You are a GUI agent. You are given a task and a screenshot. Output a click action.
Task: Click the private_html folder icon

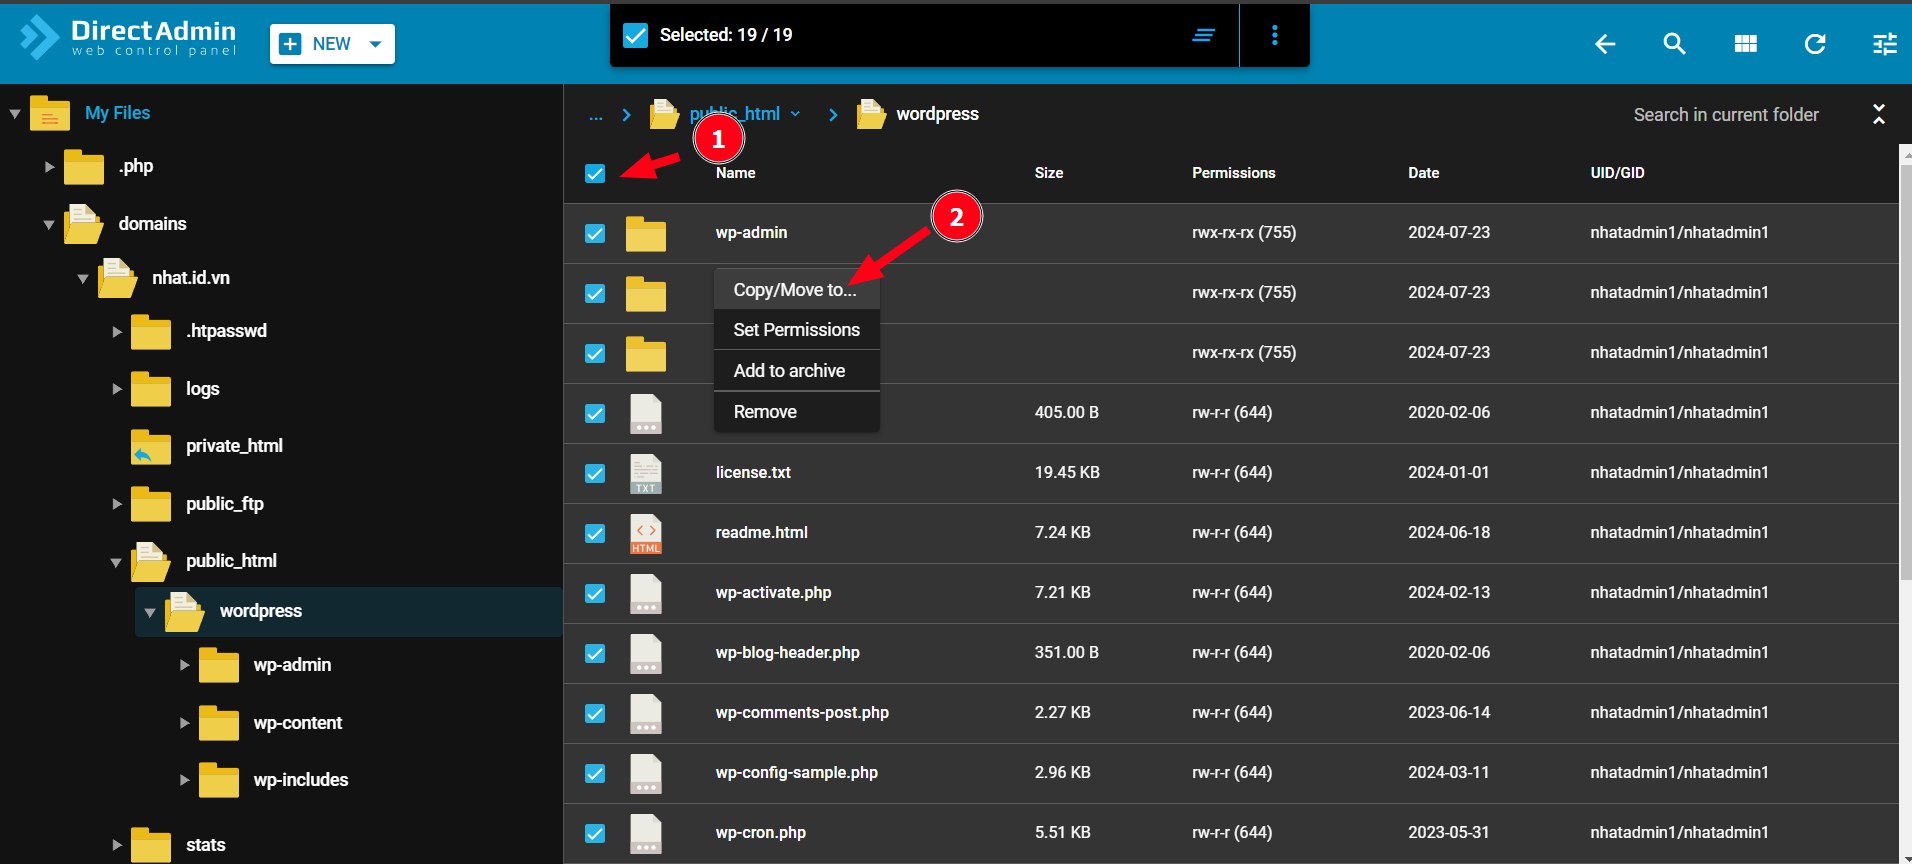pyautogui.click(x=151, y=447)
